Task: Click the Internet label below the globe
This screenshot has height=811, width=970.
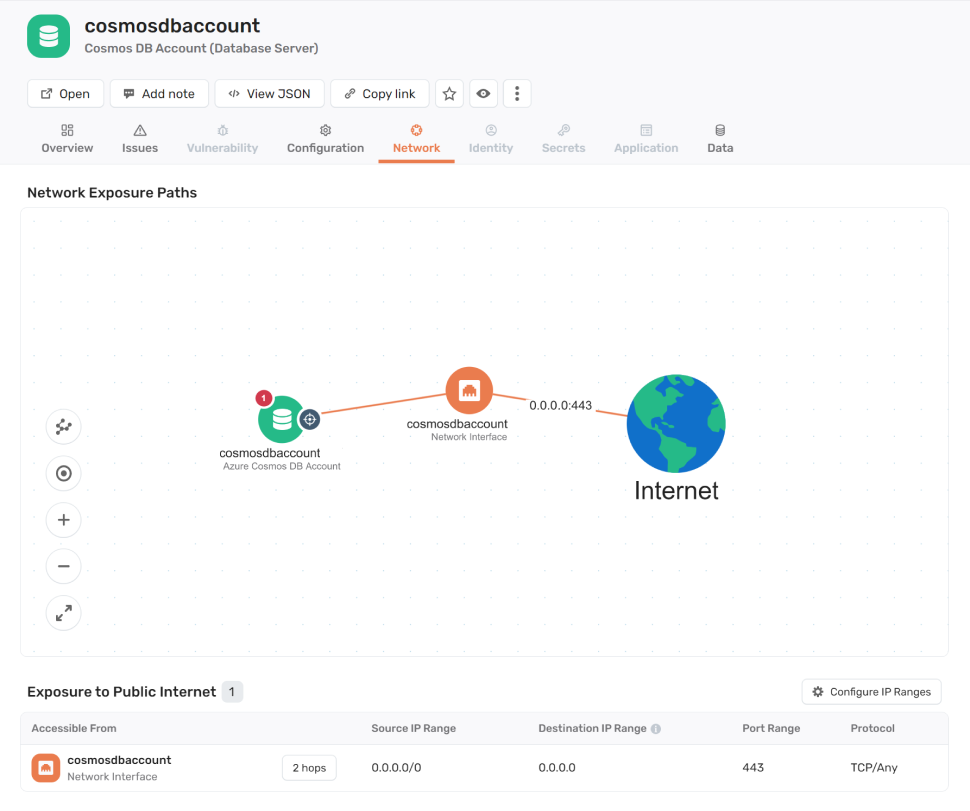Action: pyautogui.click(x=676, y=491)
